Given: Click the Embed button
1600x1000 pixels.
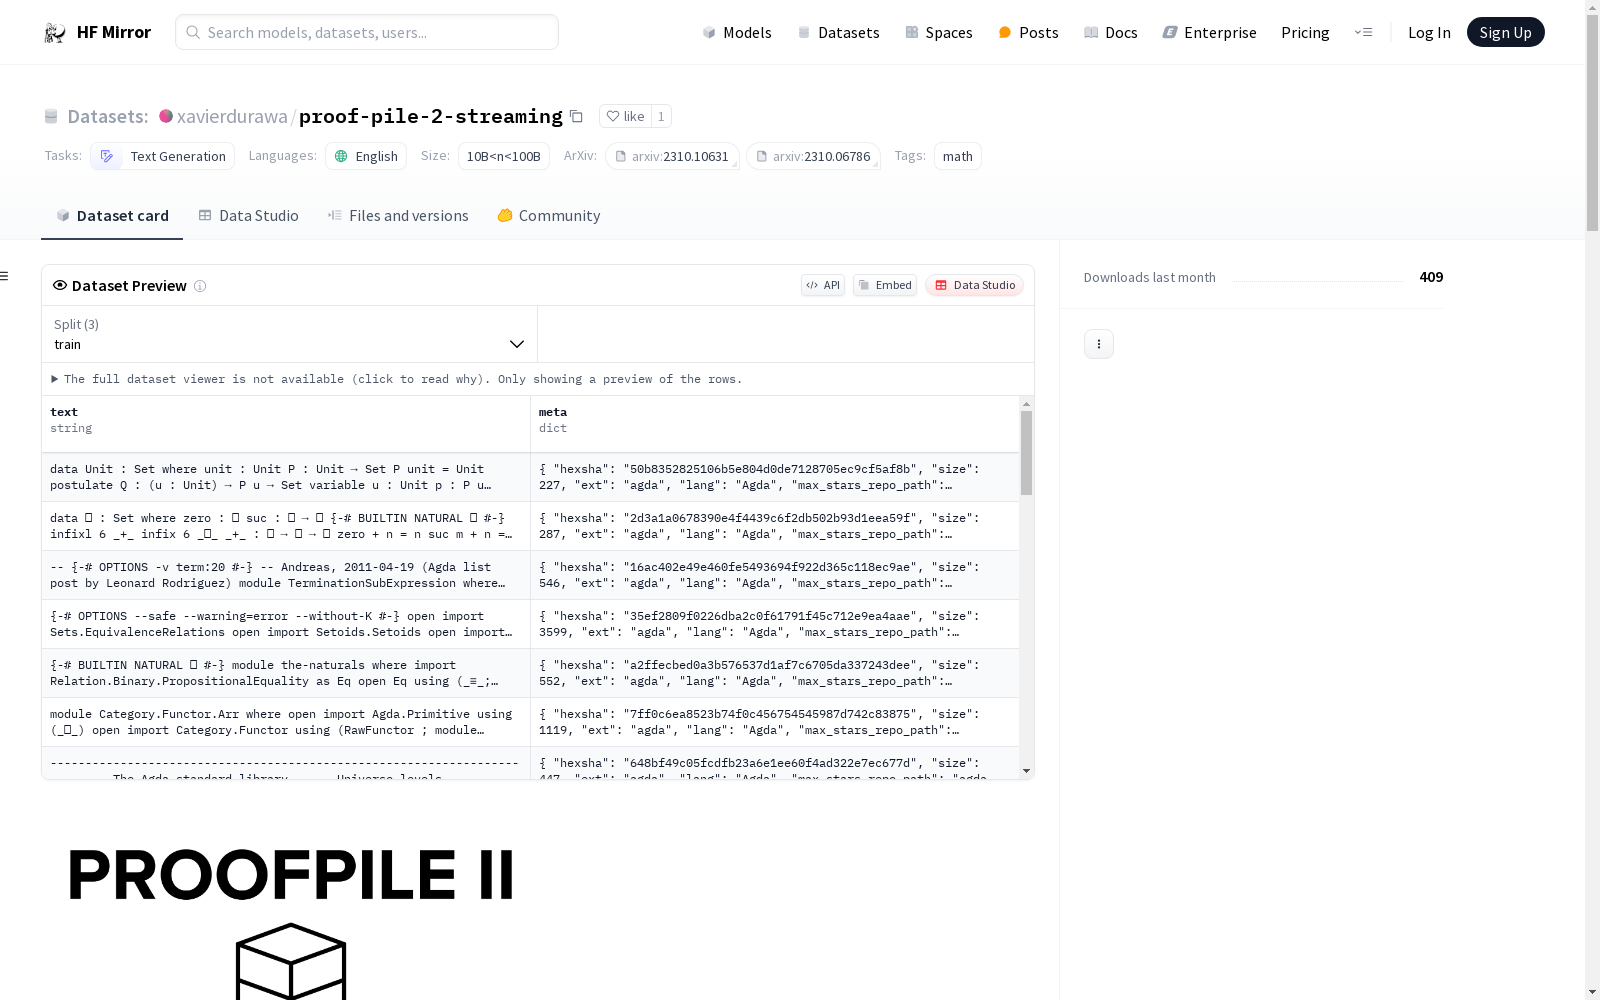Looking at the screenshot, I should point(885,285).
